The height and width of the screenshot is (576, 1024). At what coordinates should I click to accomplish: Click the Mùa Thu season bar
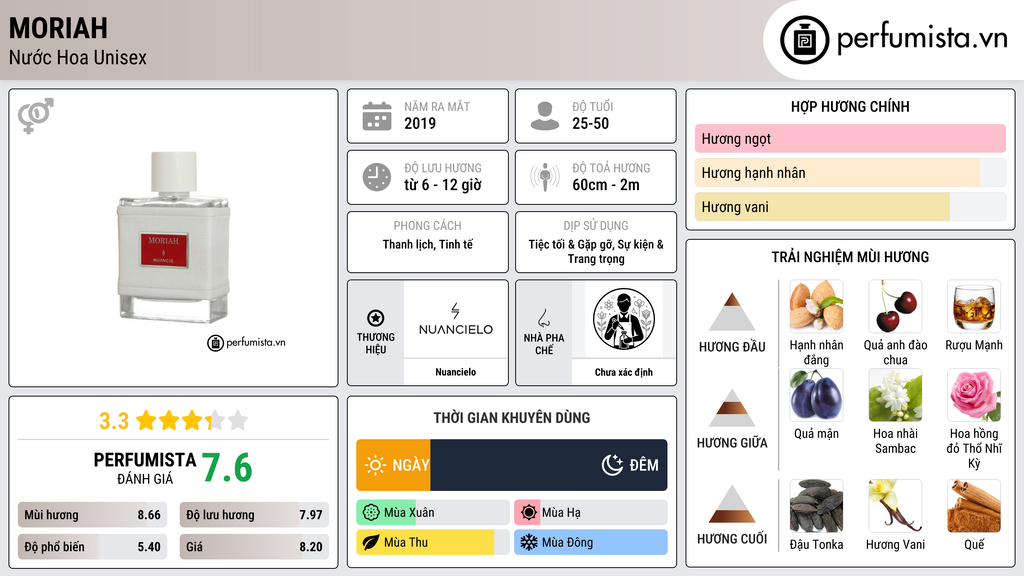click(x=433, y=542)
